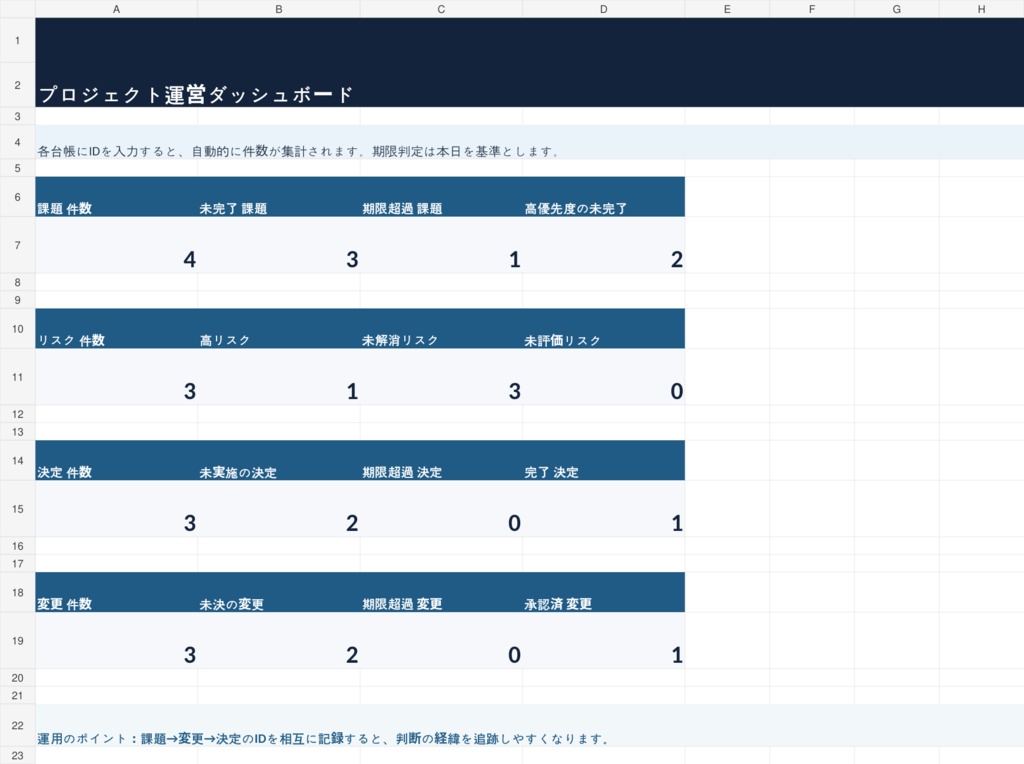Click the 承認済 変更 header cell

tap(603, 592)
